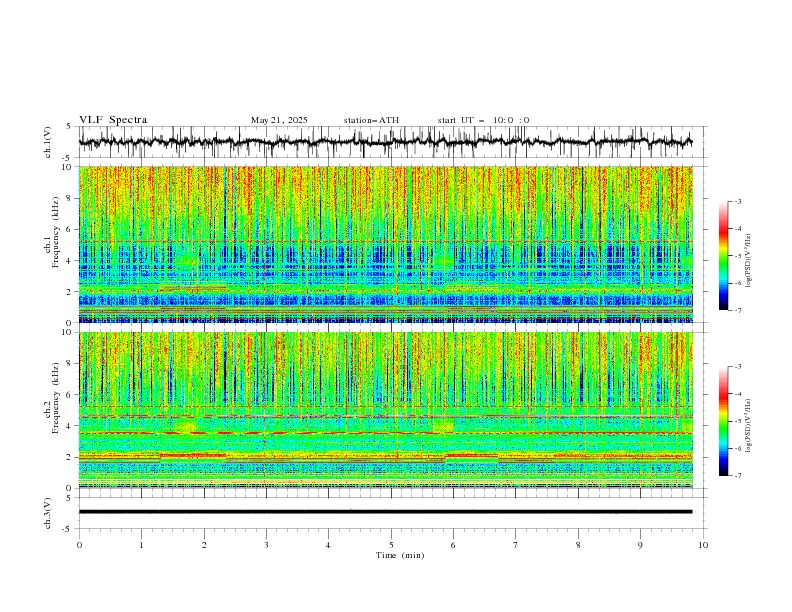The image size is (792, 612).
Task: Click the time-axis tick label "9"
Action: pos(640,545)
